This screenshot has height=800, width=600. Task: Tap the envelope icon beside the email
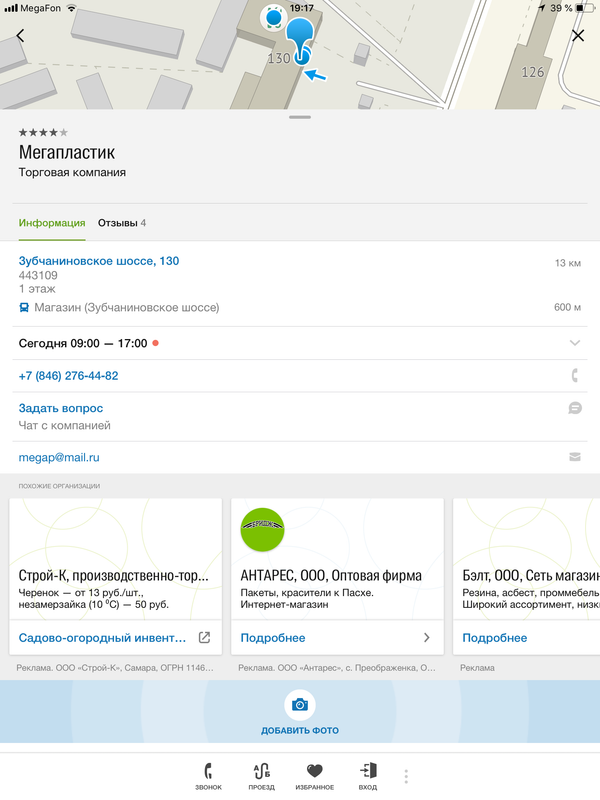[x=575, y=457]
